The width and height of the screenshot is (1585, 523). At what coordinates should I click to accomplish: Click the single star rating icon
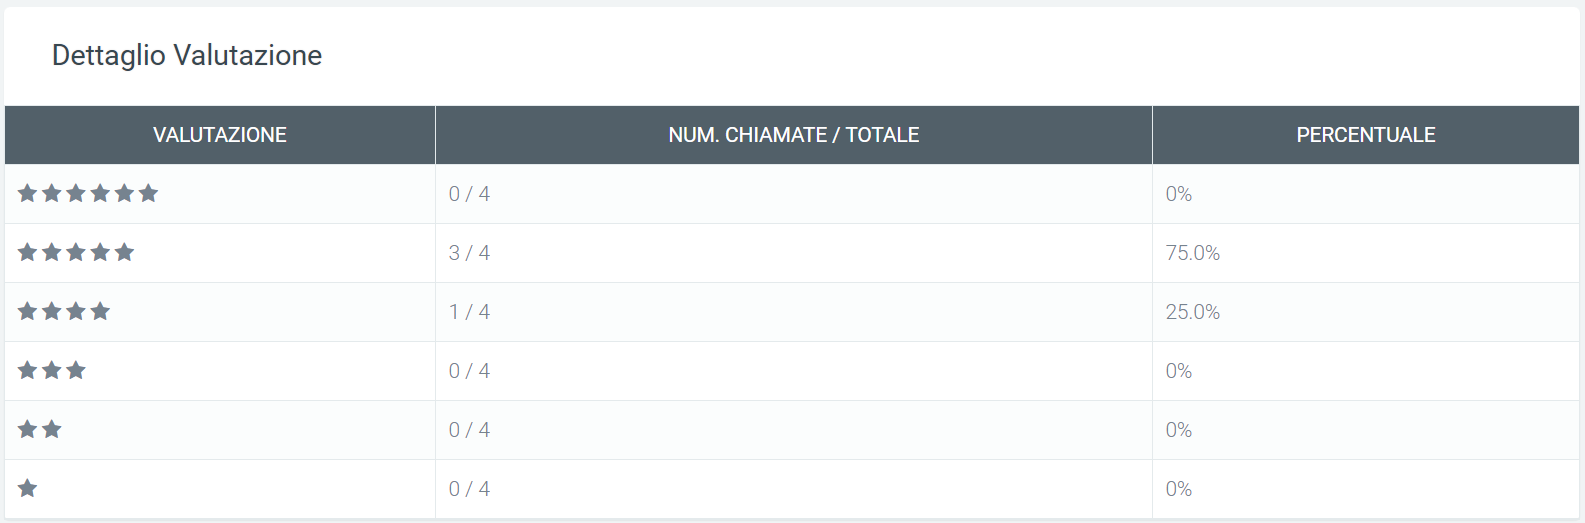[28, 488]
